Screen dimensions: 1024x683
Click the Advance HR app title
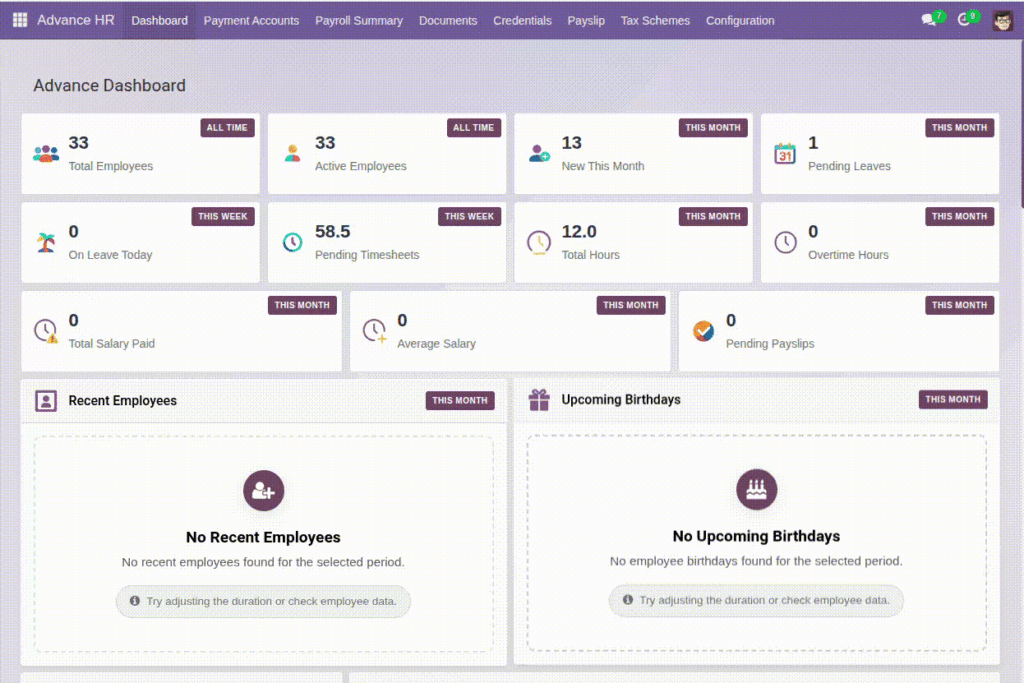pyautogui.click(x=76, y=20)
